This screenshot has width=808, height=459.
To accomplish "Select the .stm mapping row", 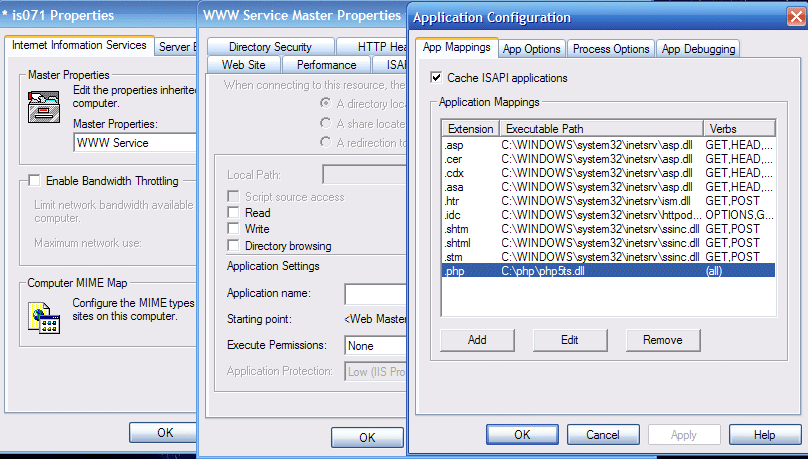I will 609,257.
